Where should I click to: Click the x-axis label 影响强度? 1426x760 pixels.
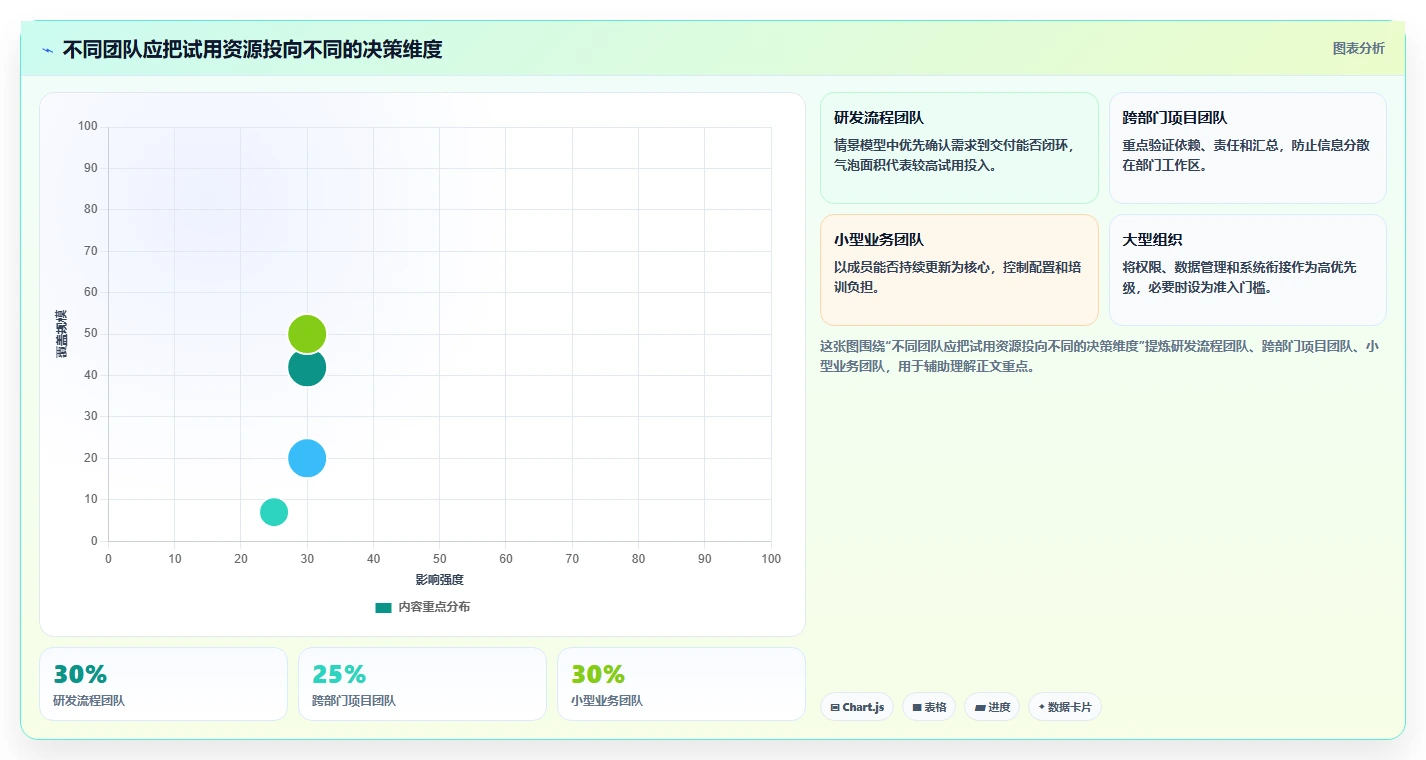point(440,580)
